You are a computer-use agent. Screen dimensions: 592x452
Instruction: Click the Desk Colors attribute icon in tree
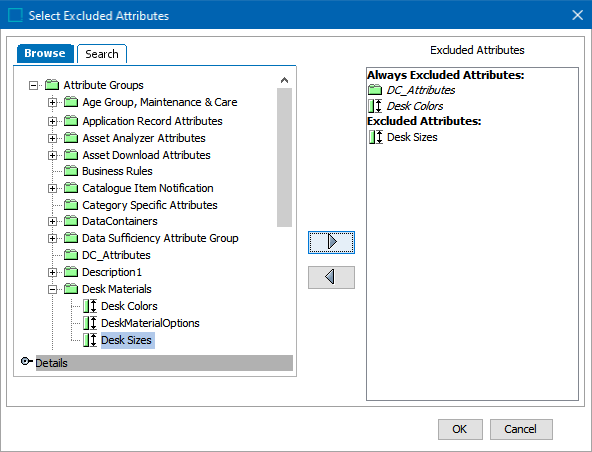90,306
